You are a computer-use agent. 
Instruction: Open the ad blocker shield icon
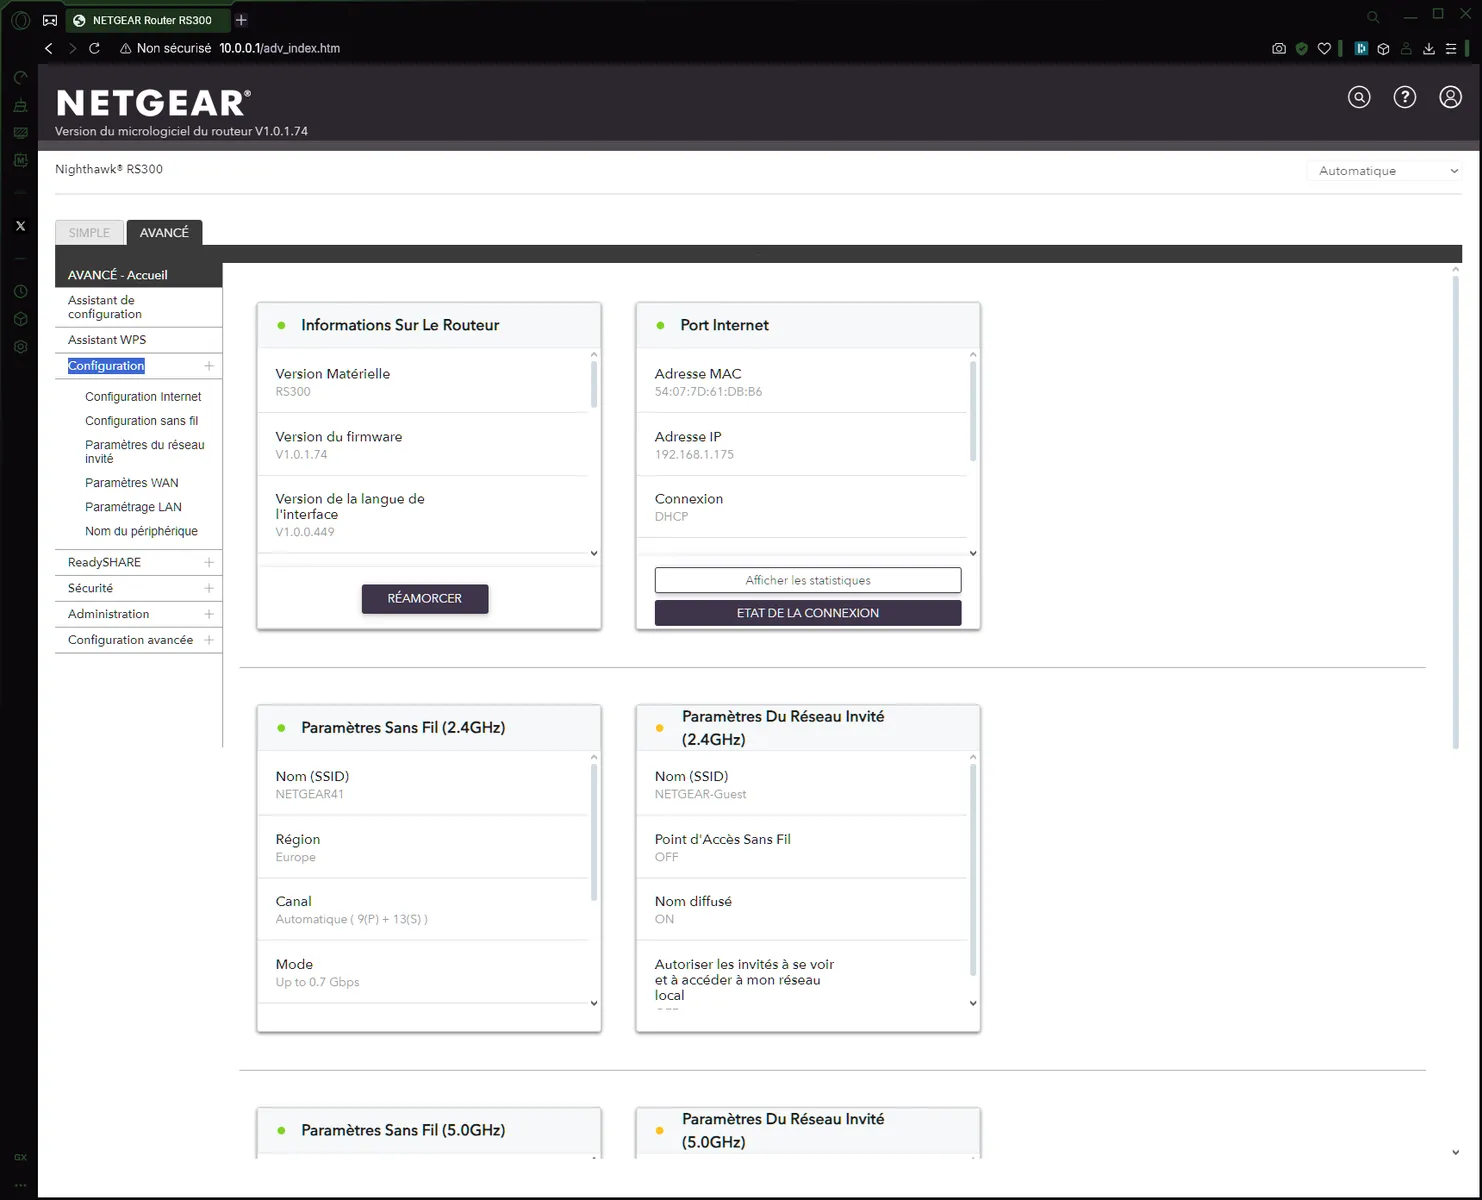pyautogui.click(x=1302, y=48)
